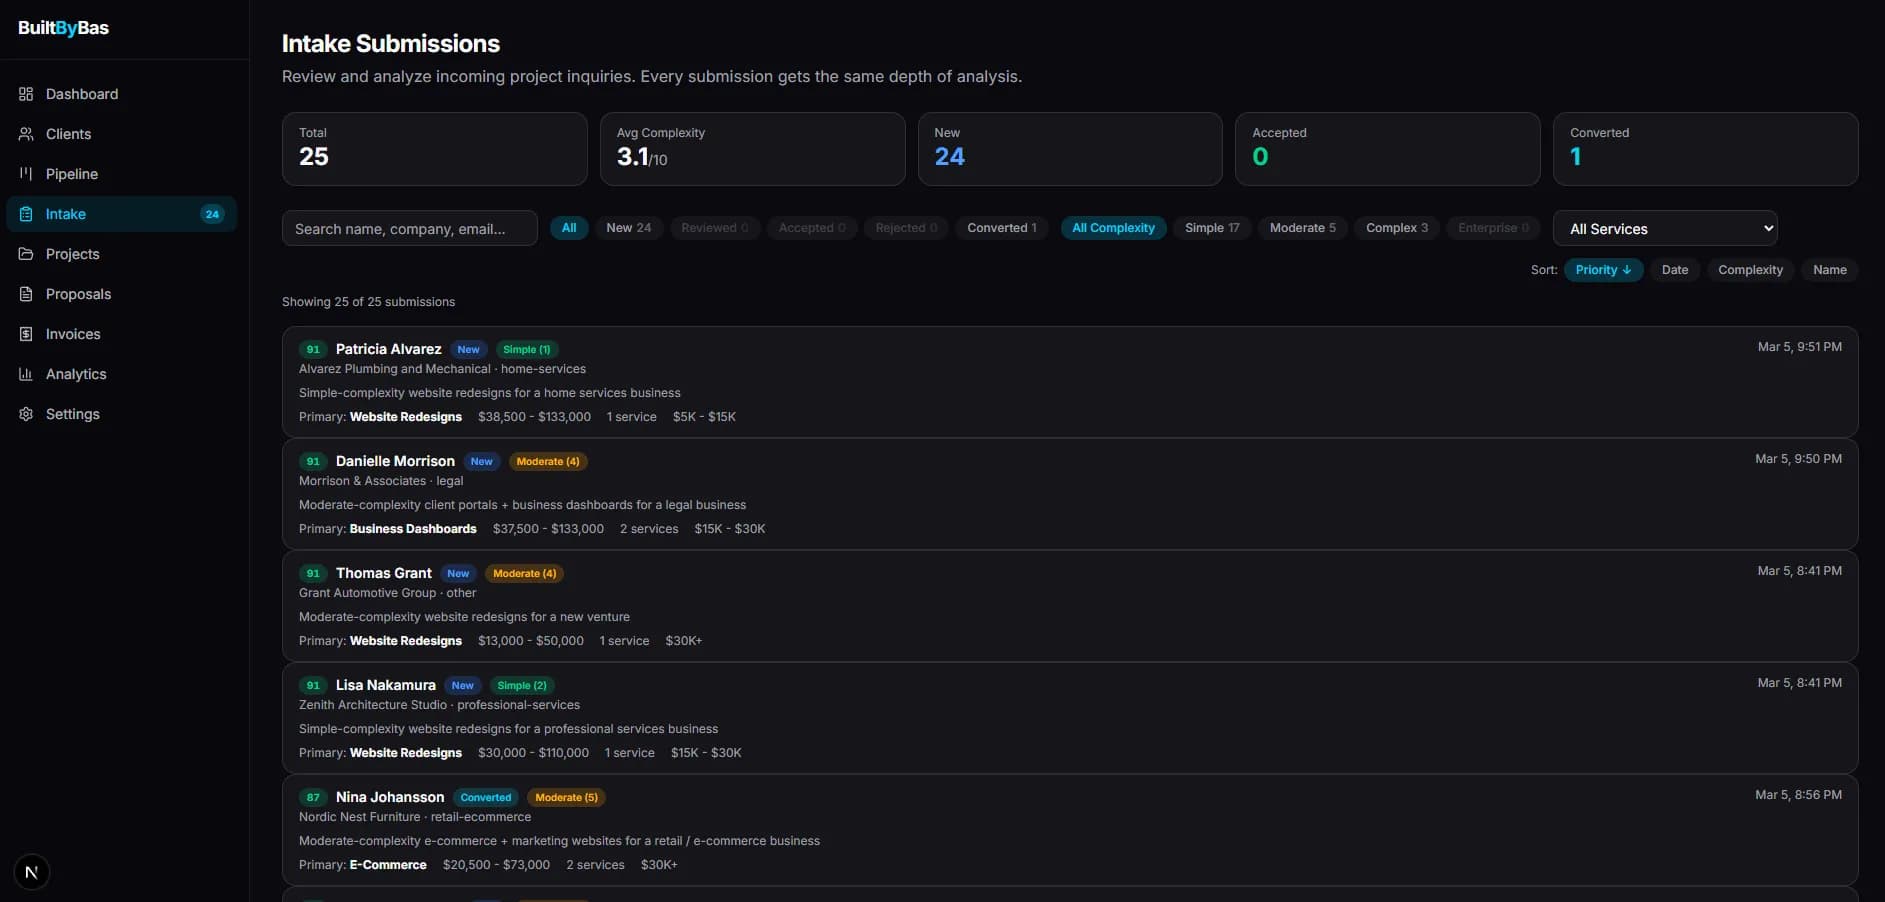Sort submissions by Complexity
1885x902 pixels.
1750,270
